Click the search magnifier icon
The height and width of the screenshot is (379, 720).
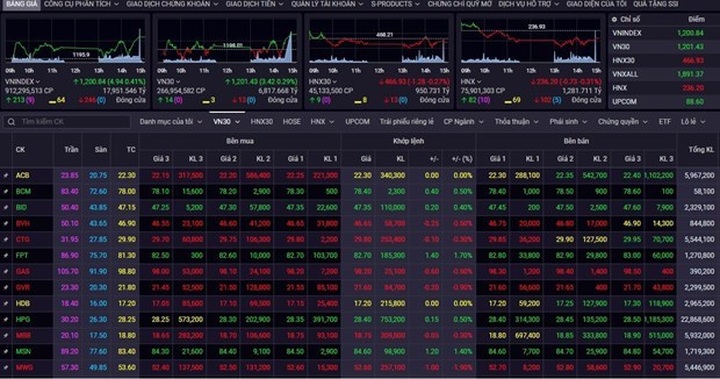pos(11,122)
